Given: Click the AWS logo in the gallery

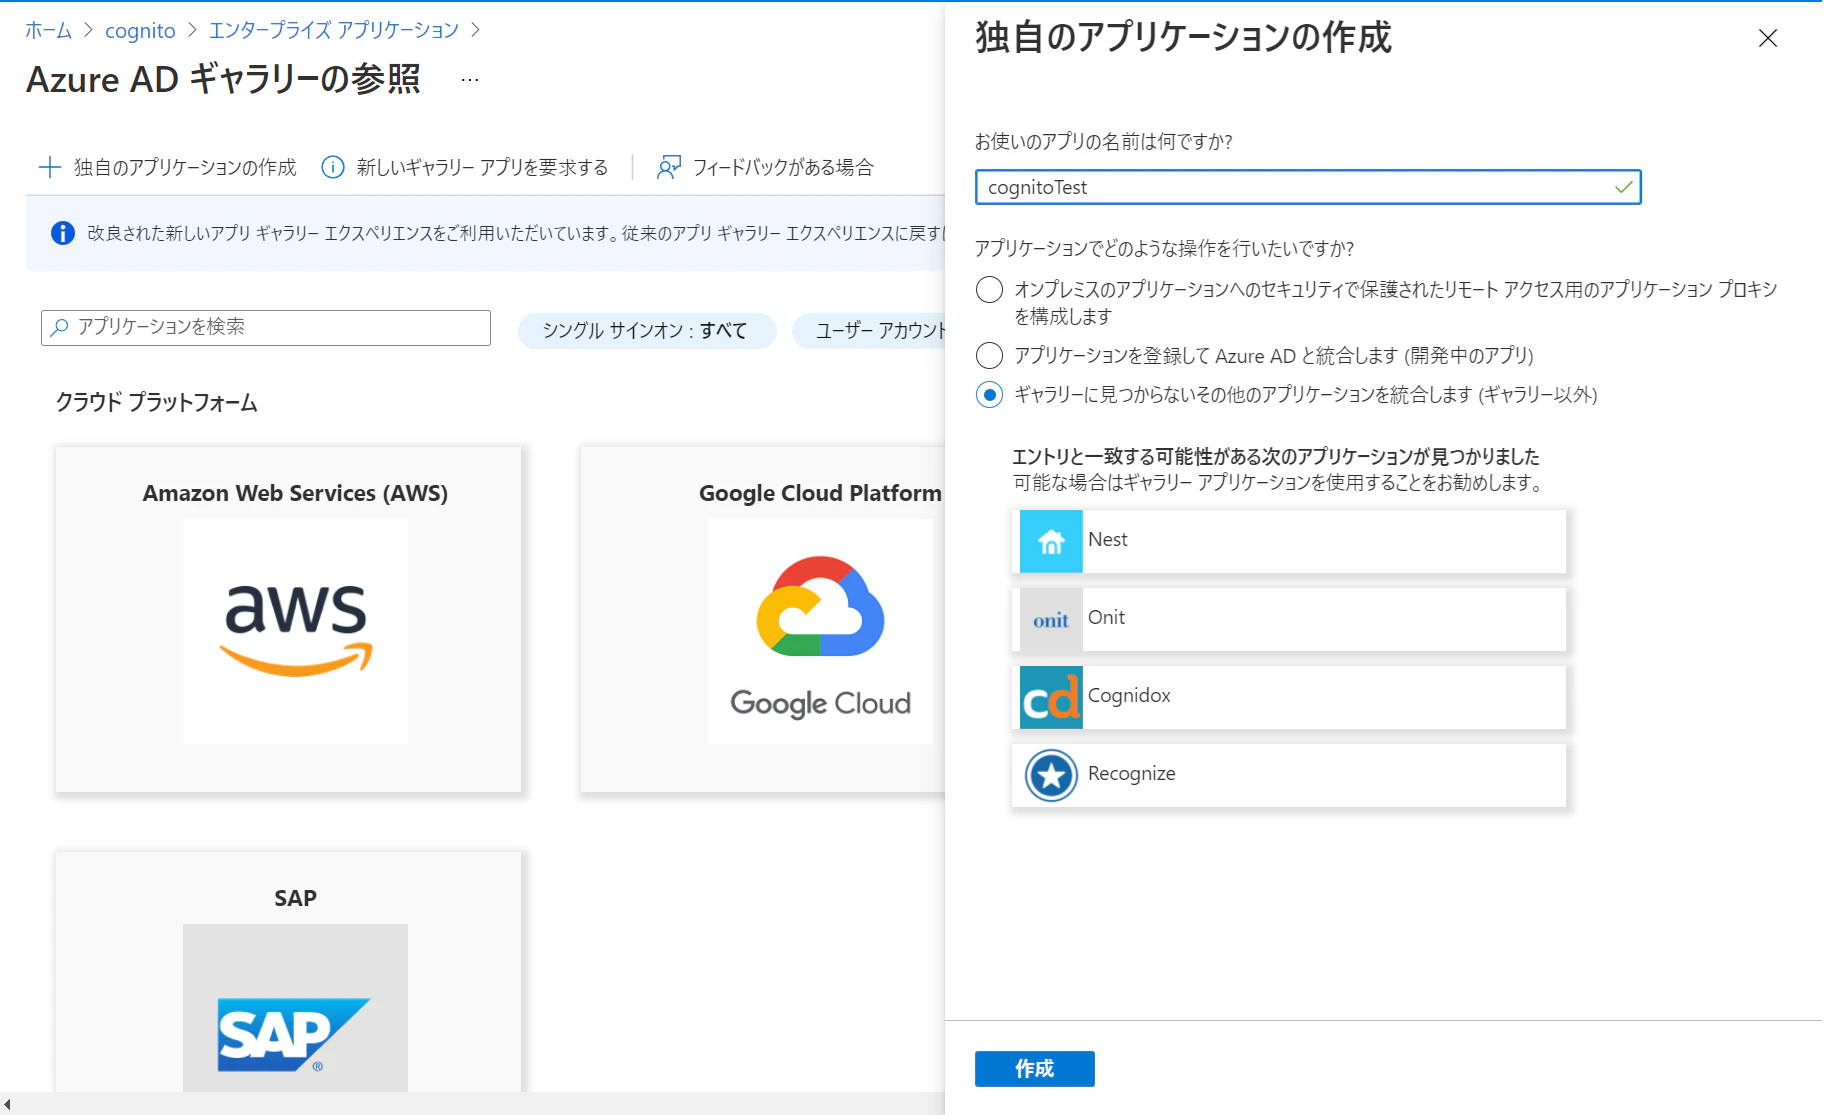Looking at the screenshot, I should click(x=295, y=631).
